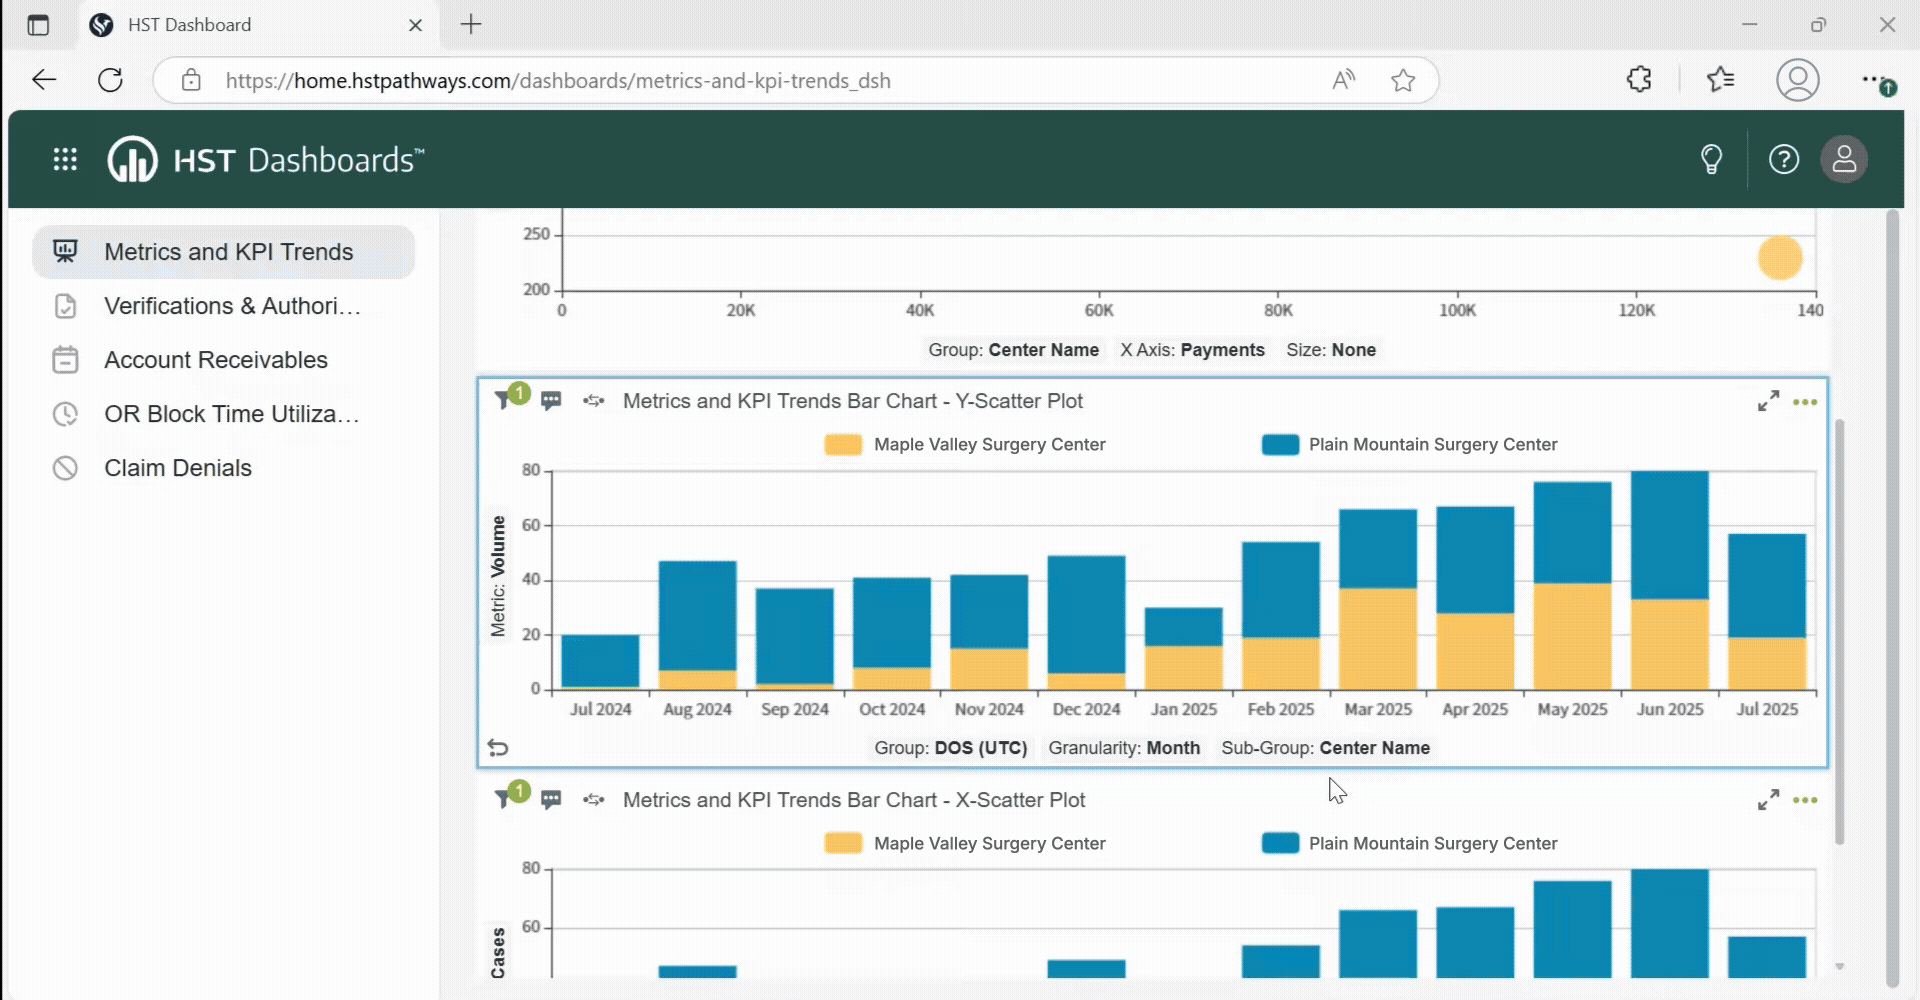Click X-Scatter Plot chart title

coord(853,800)
